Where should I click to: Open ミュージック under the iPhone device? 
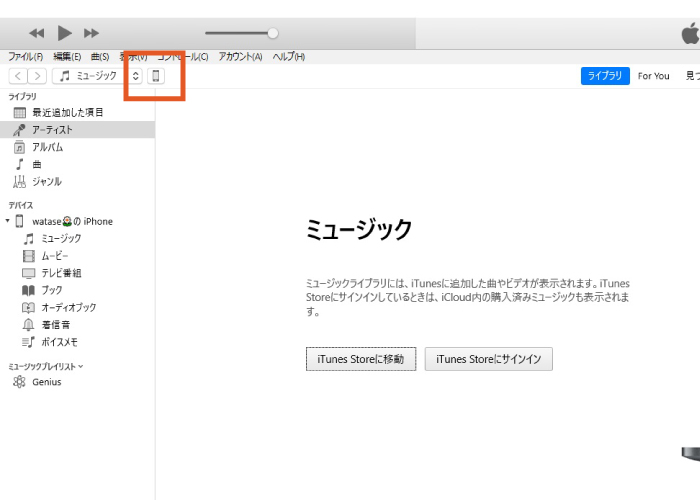[61, 239]
